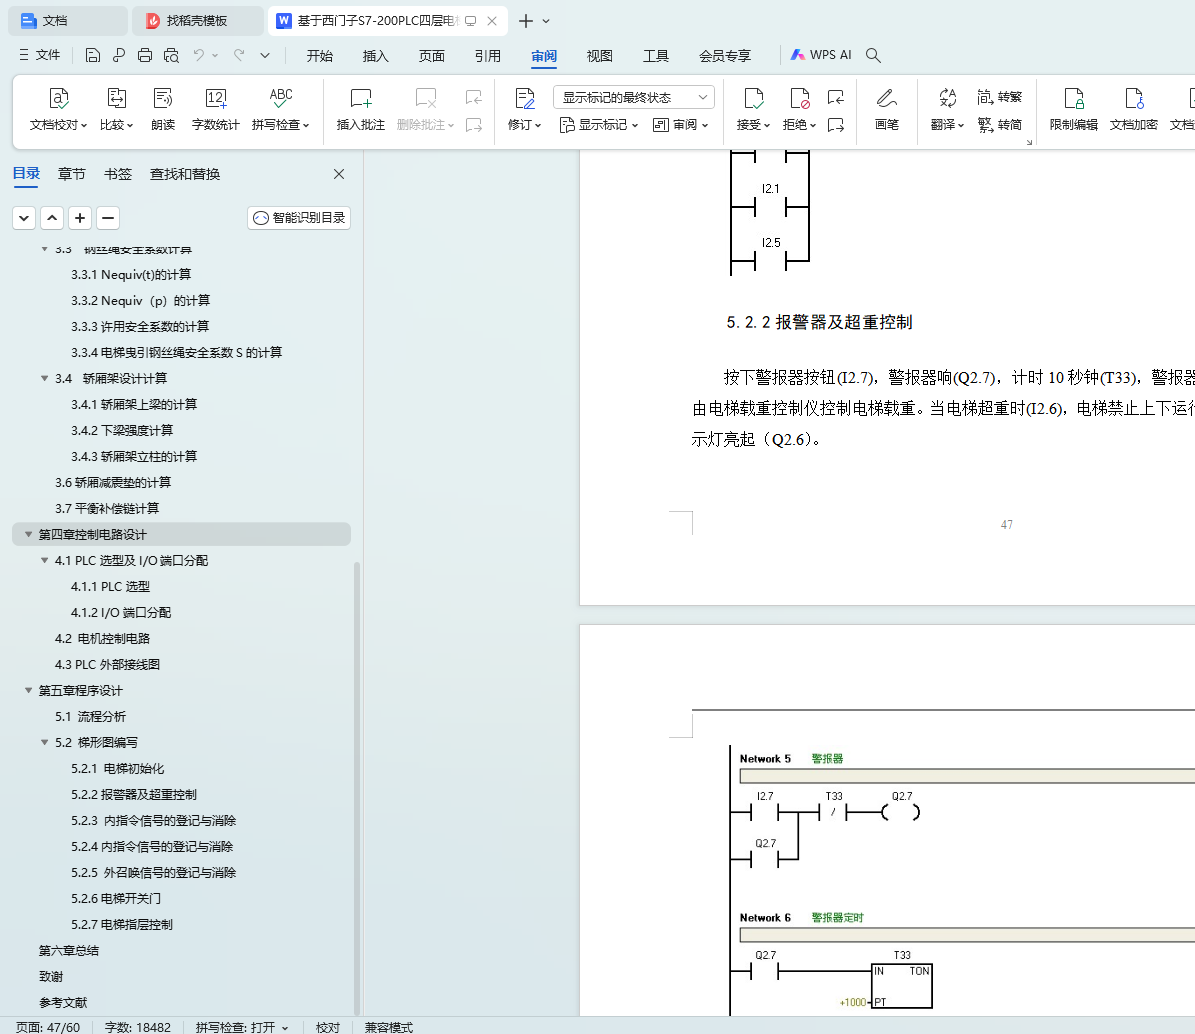The height and width of the screenshot is (1034, 1195).
Task: Start 朗读 read aloud
Action: click(163, 109)
